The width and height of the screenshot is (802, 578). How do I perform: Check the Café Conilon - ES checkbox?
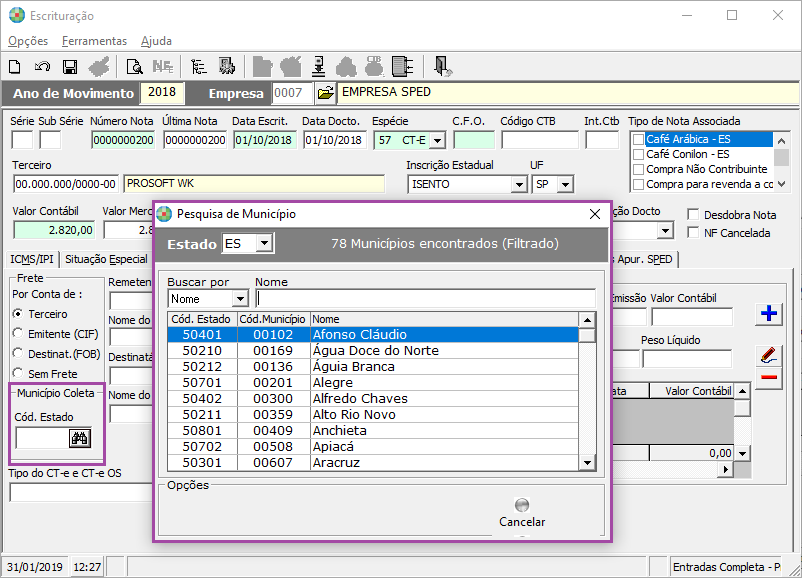coord(638,154)
